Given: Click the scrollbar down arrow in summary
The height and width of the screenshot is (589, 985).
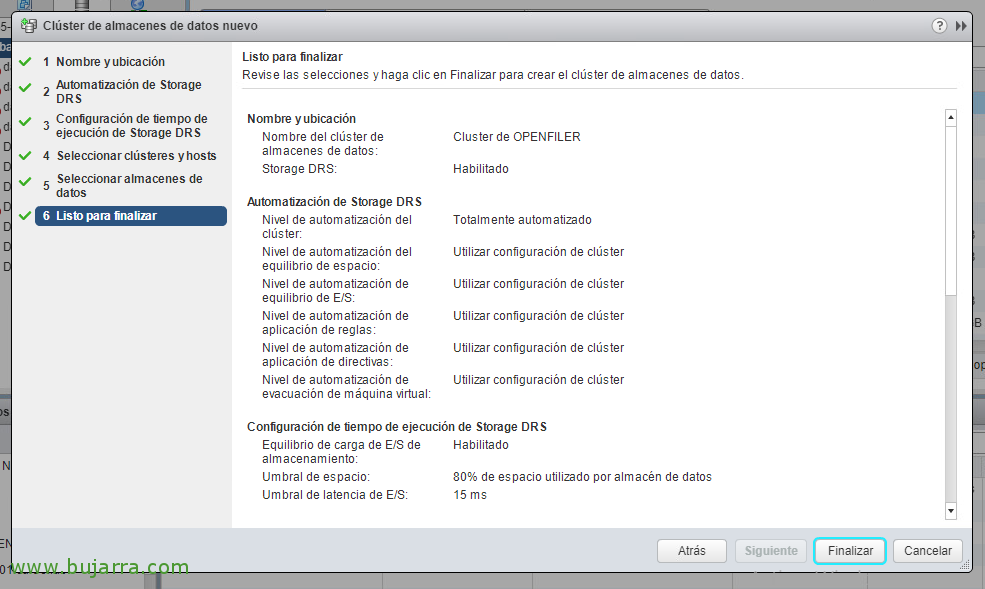Looking at the screenshot, I should point(951,511).
